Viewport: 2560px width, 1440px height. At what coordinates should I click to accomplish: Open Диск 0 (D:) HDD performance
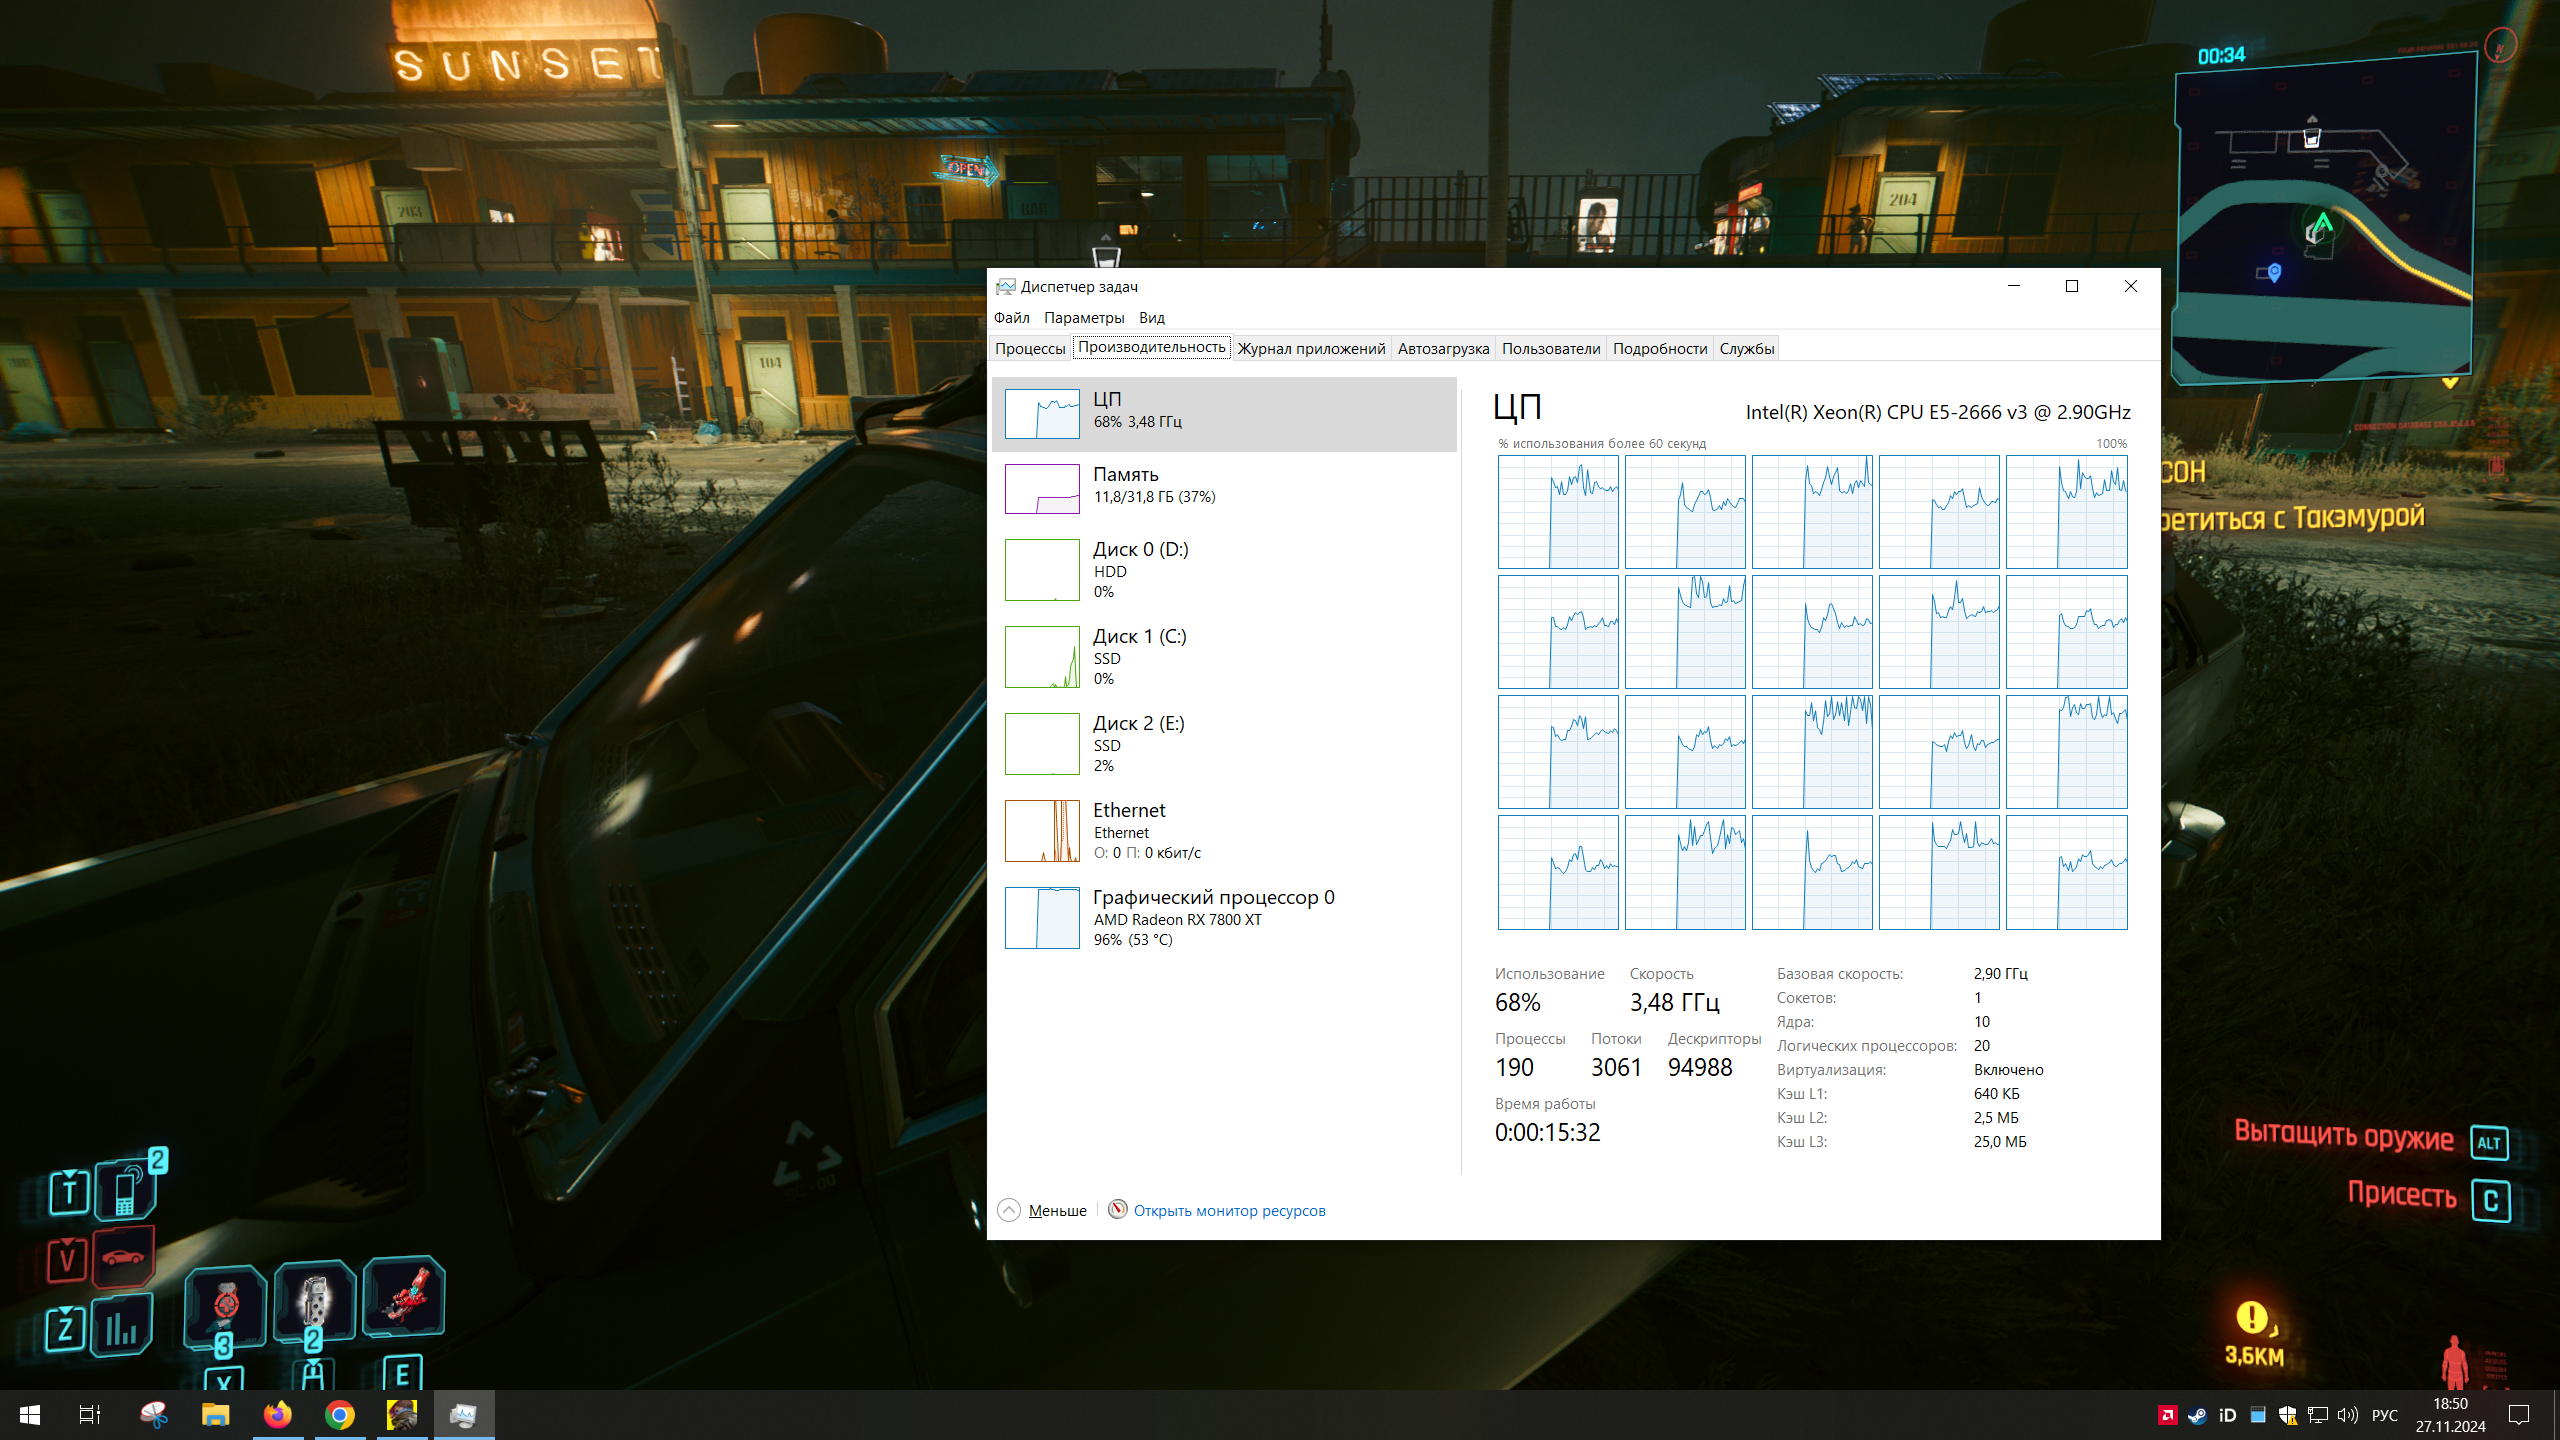tap(1223, 570)
